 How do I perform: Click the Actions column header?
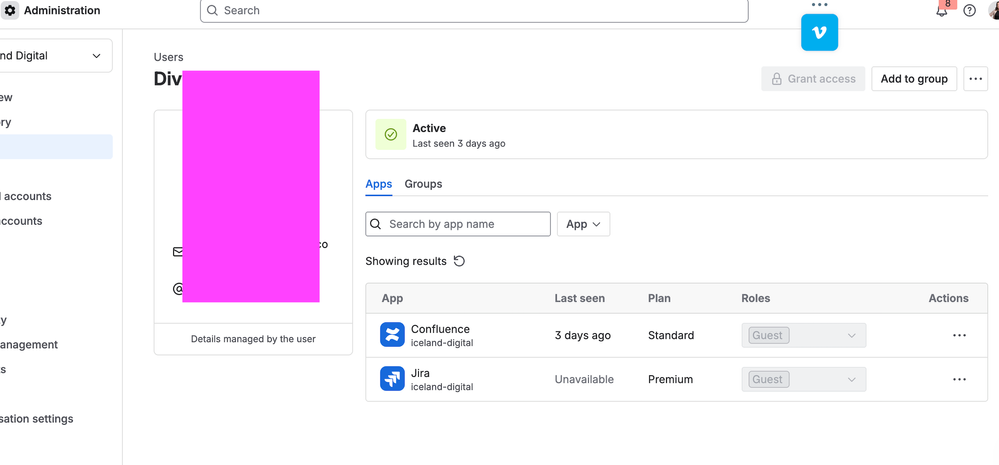tap(948, 298)
